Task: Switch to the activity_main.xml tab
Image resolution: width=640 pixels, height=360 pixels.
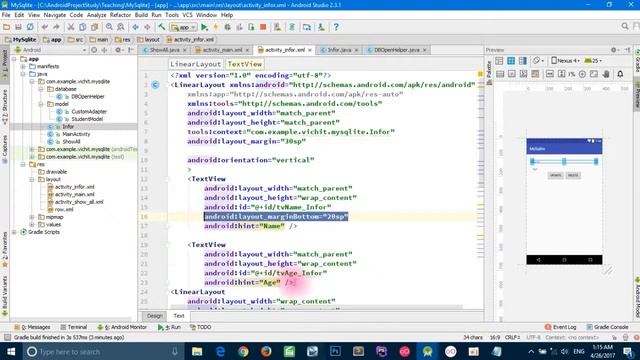Action: point(222,50)
